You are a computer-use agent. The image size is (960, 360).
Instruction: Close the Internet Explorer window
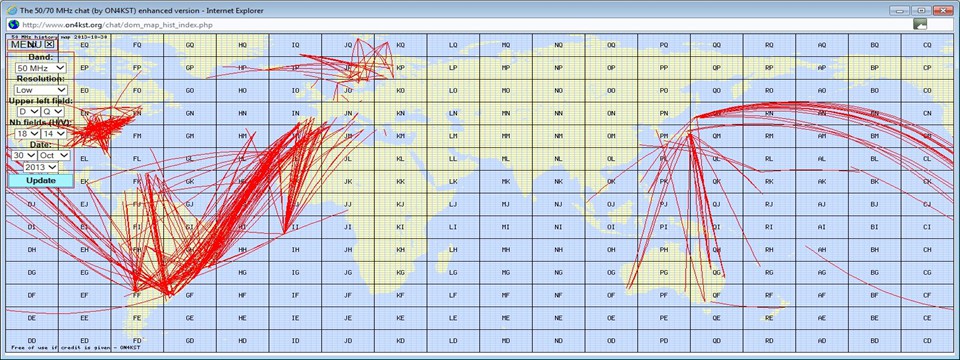pyautogui.click(x=942, y=10)
